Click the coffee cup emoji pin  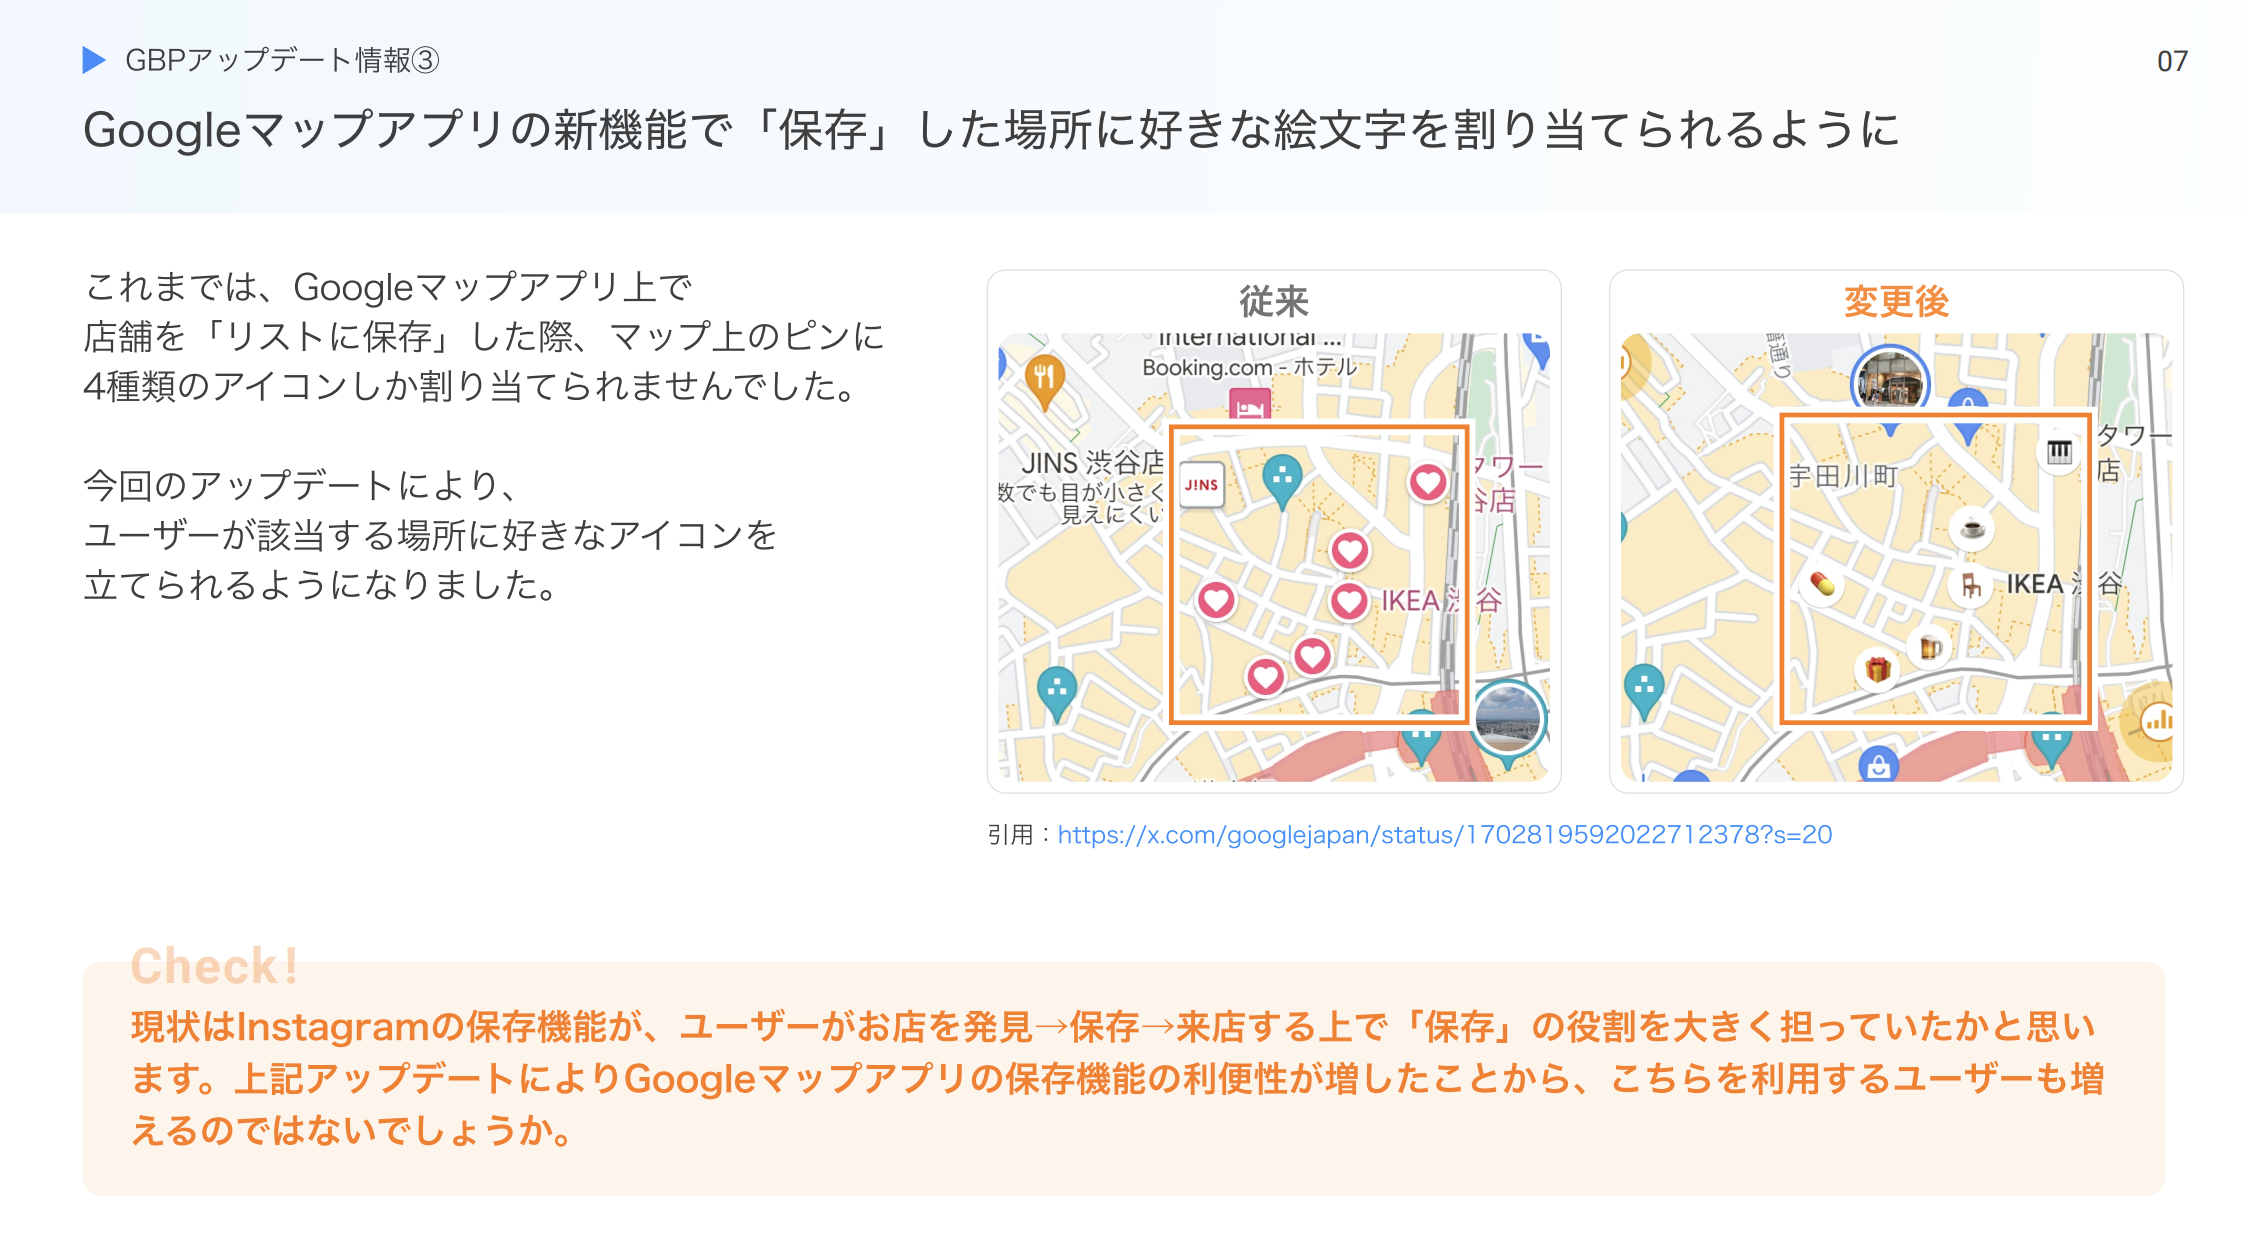point(1972,528)
